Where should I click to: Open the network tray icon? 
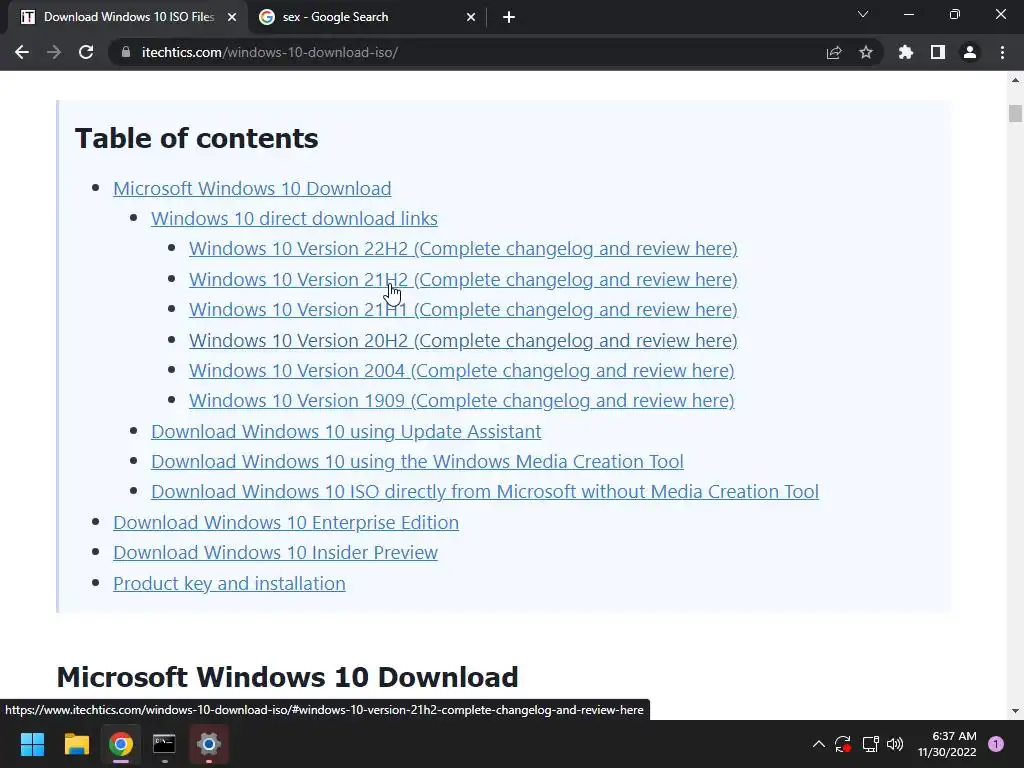[871, 744]
